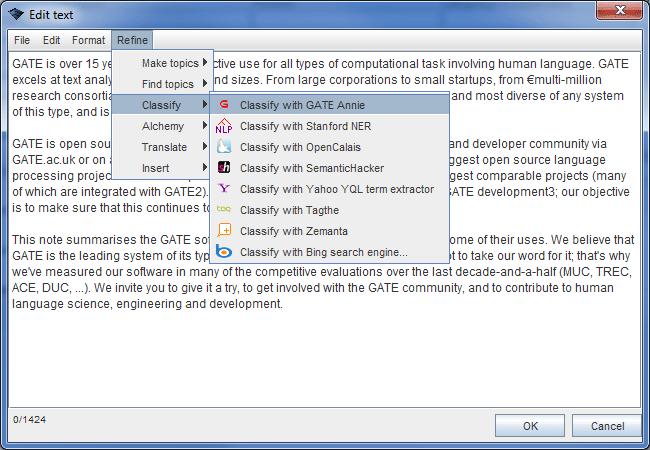Click the GATE Annie red G icon
The height and width of the screenshot is (450, 650).
[224, 104]
